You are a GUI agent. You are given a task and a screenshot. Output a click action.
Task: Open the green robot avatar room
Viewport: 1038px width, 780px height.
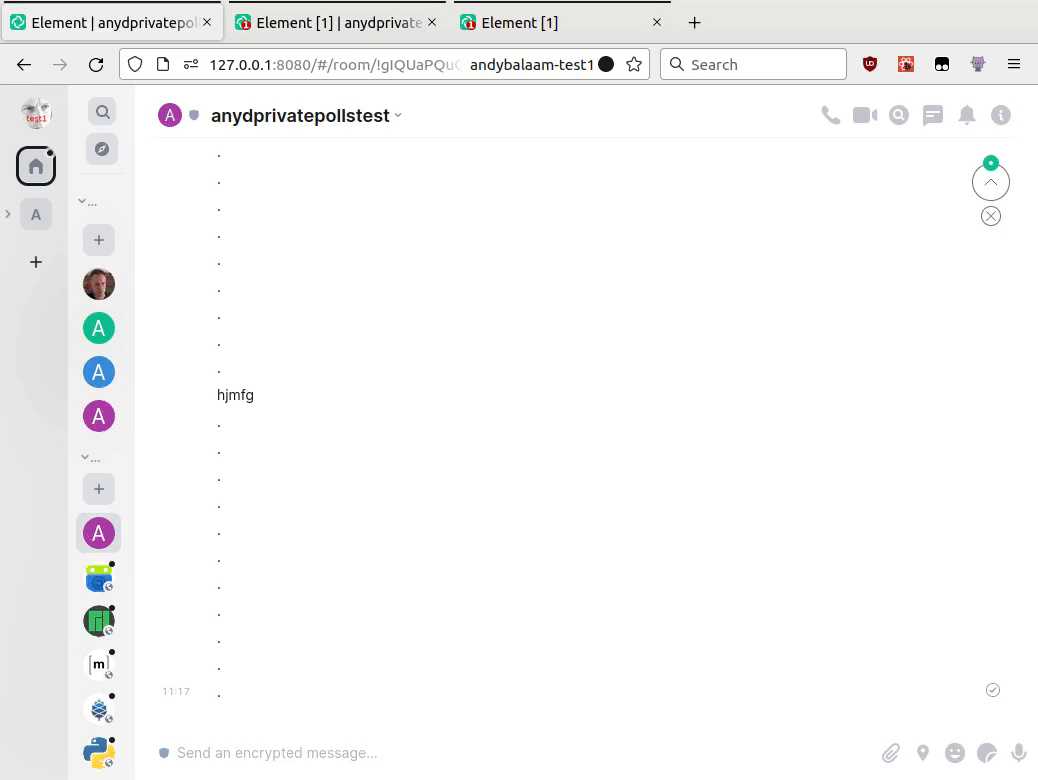pos(99,577)
